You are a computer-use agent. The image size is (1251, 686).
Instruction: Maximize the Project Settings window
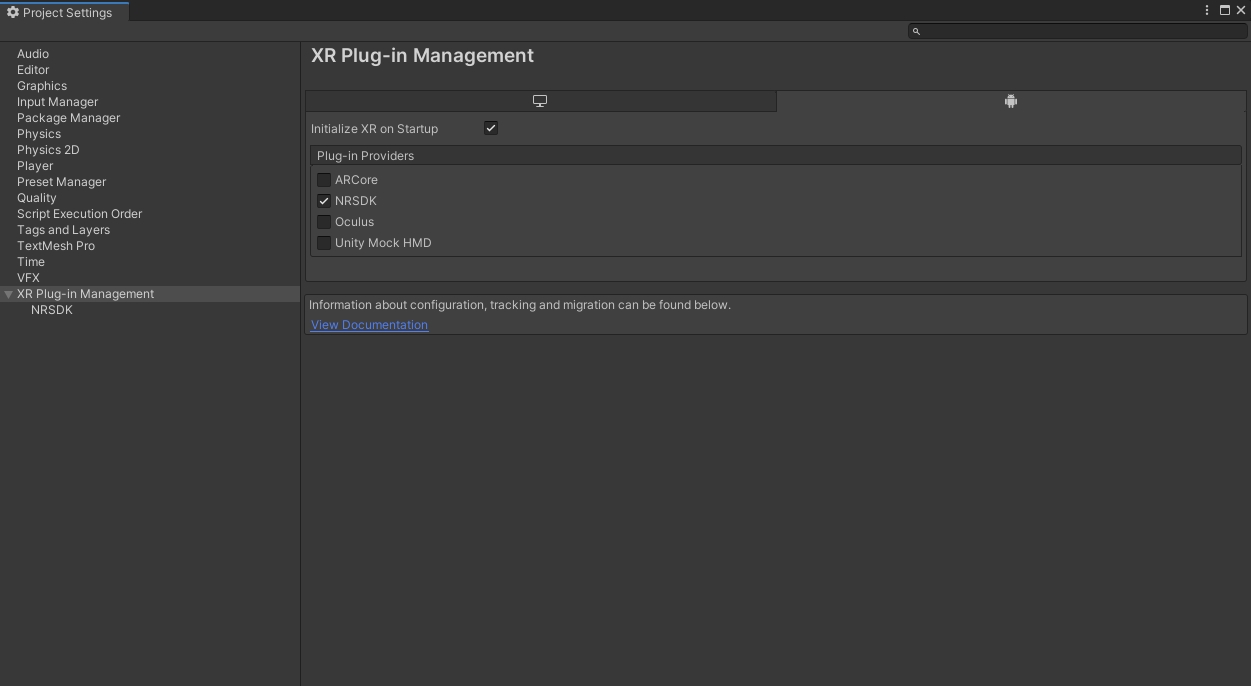tap(1224, 10)
